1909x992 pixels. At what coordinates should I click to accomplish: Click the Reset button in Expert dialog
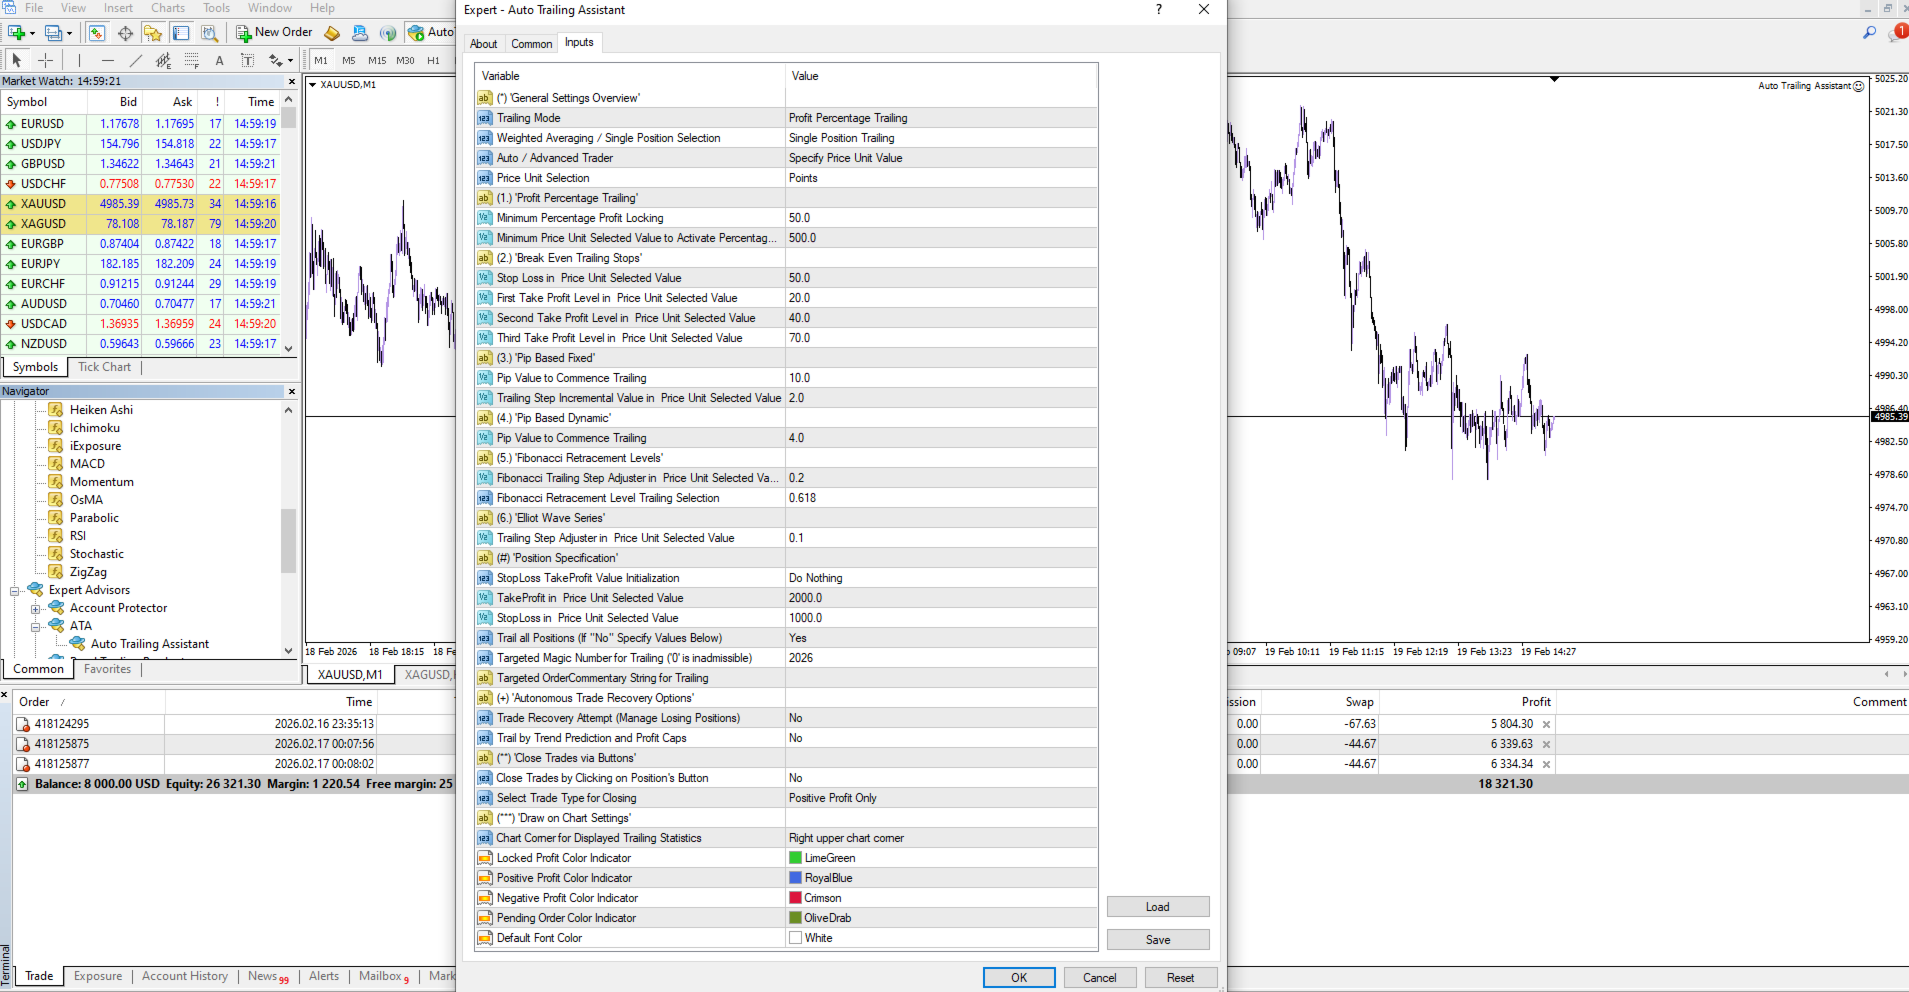[1181, 978]
